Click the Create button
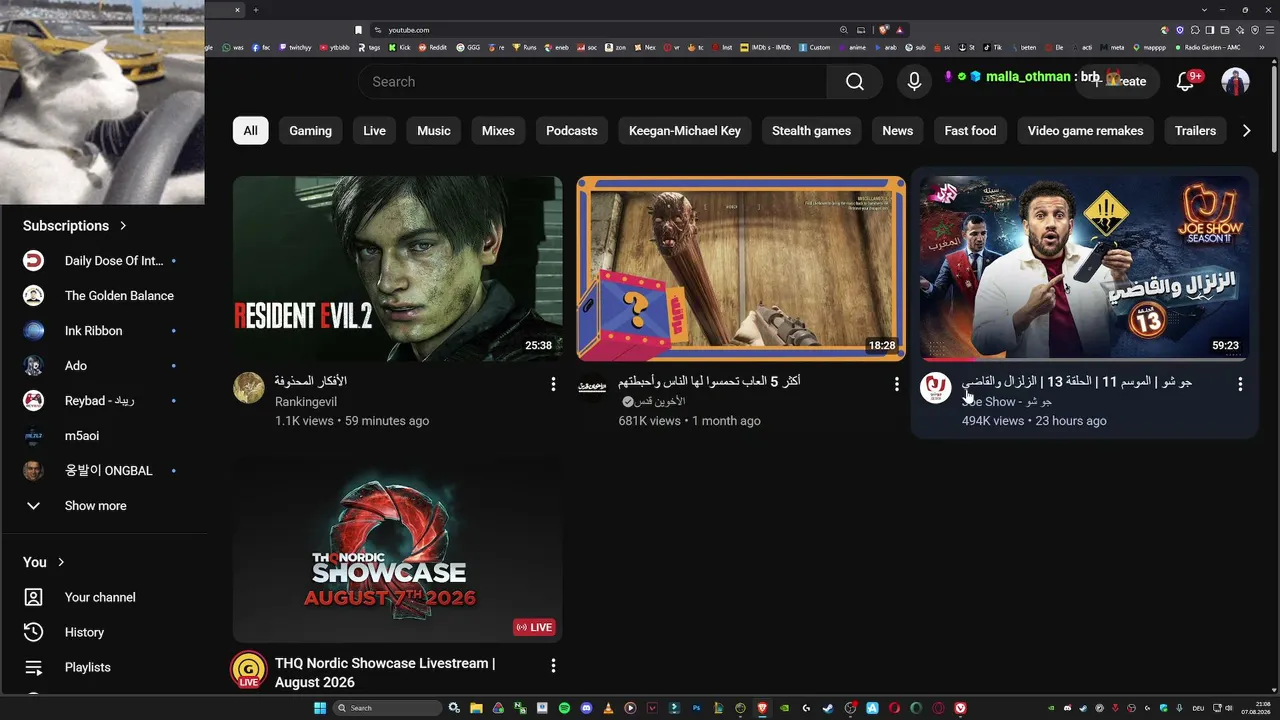This screenshot has height=720, width=1280. tap(1118, 82)
